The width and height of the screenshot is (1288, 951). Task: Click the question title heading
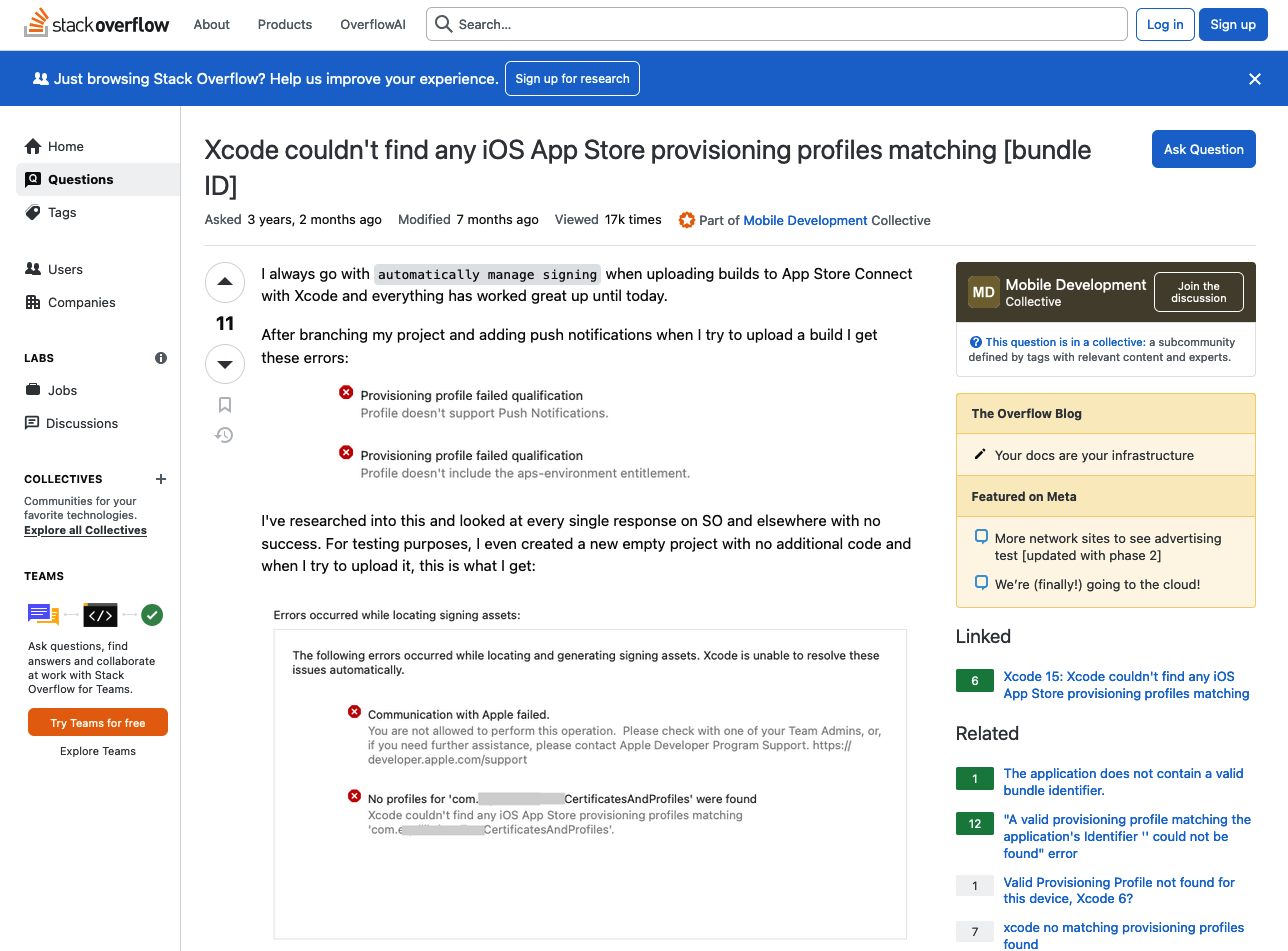647,167
